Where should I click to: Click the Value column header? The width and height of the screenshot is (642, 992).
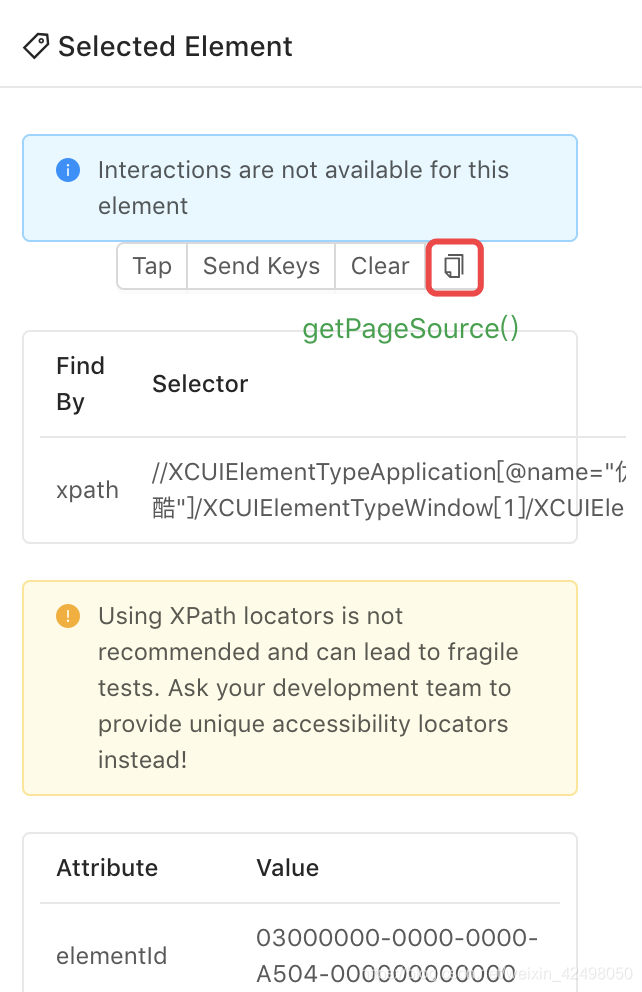[287, 868]
